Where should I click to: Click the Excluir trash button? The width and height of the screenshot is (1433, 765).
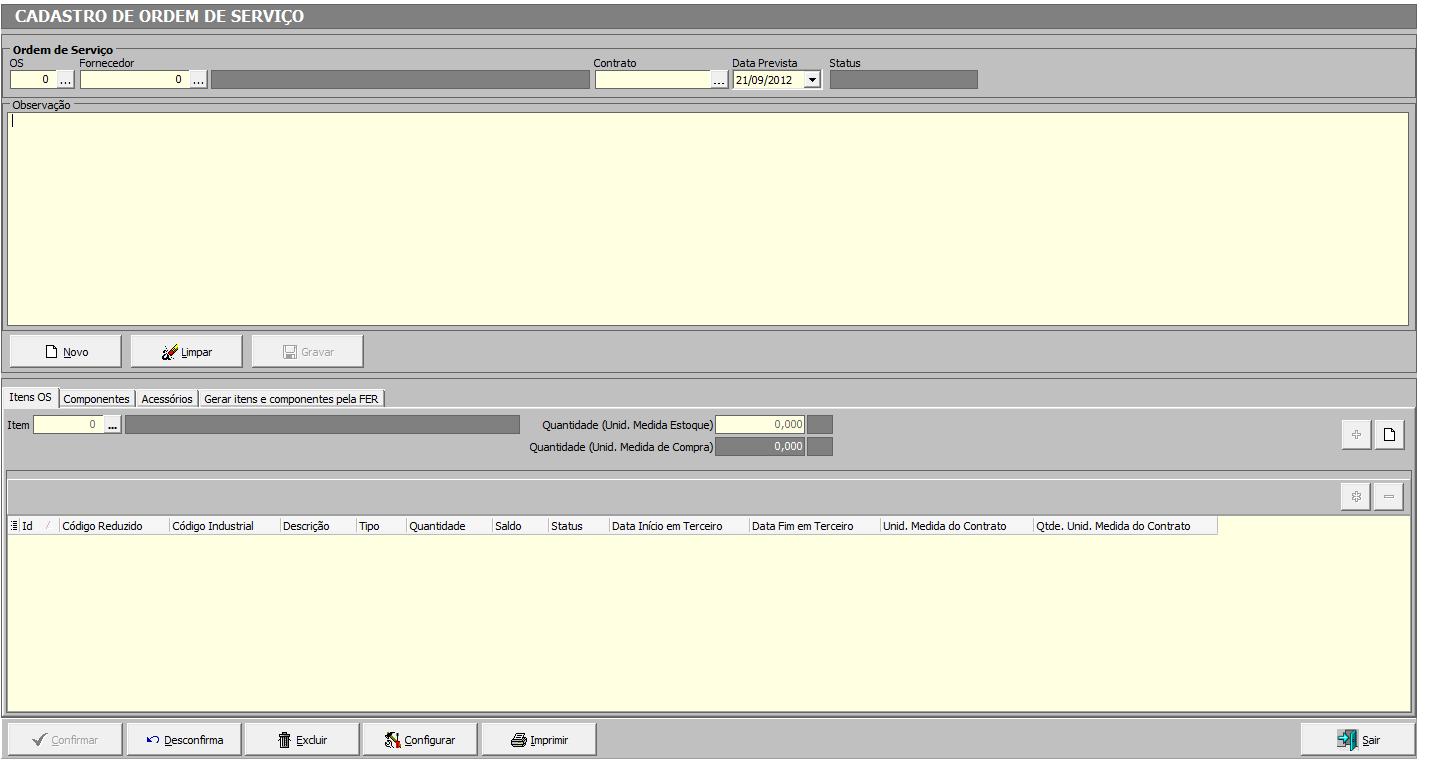[302, 740]
